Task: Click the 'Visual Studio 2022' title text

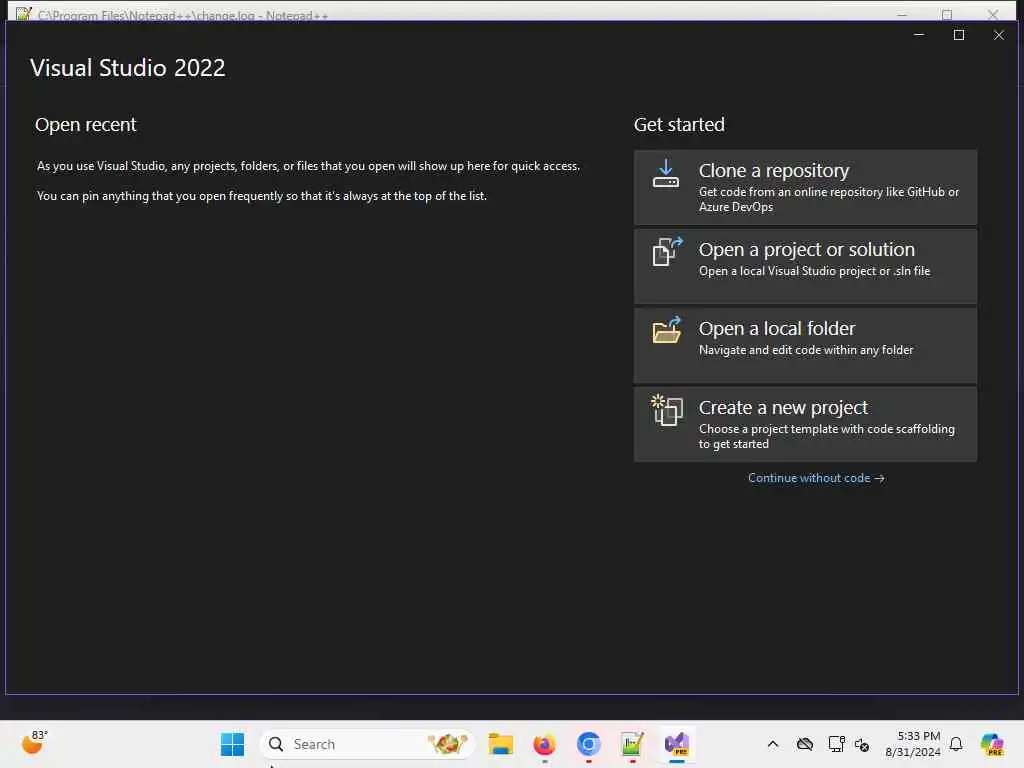Action: pyautogui.click(x=128, y=68)
